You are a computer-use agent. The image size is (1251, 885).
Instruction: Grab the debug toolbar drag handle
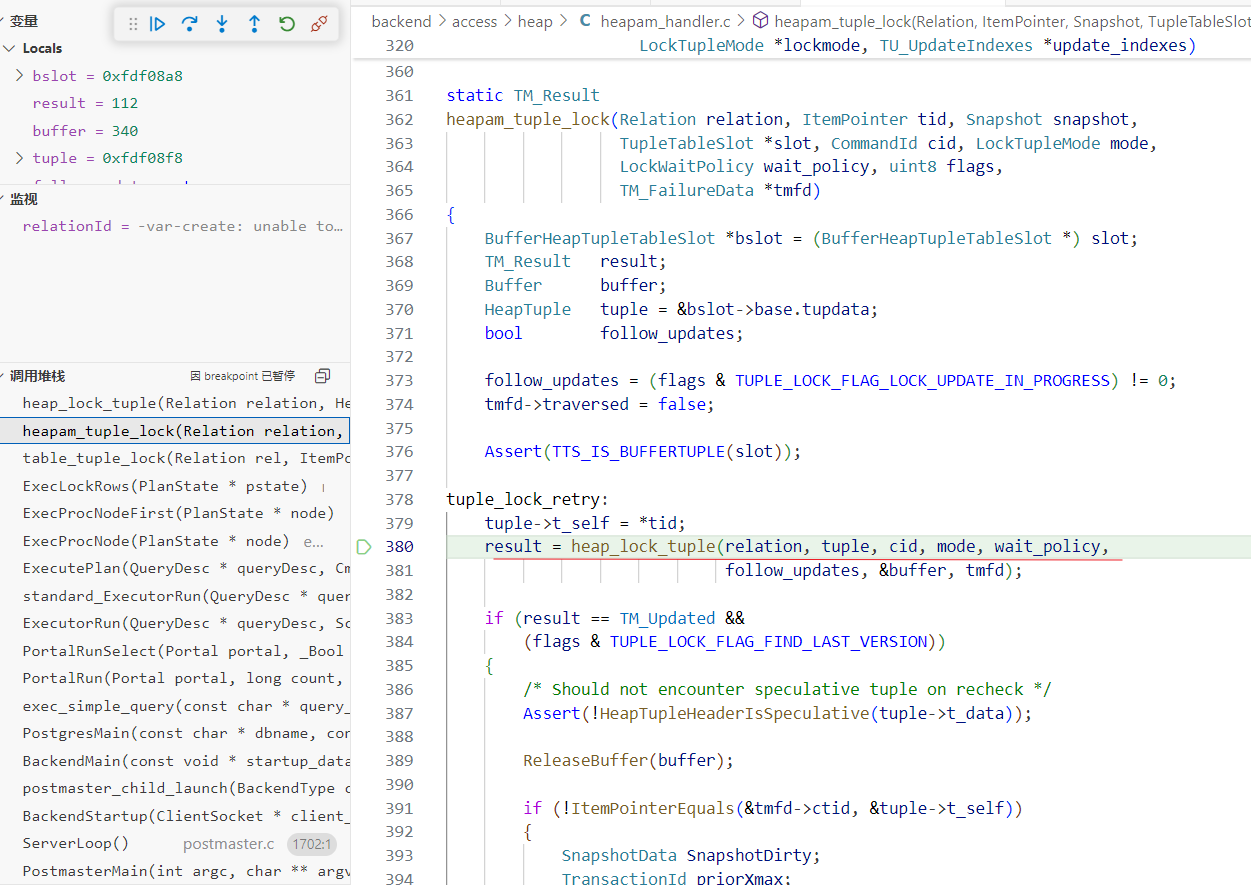pos(132,24)
